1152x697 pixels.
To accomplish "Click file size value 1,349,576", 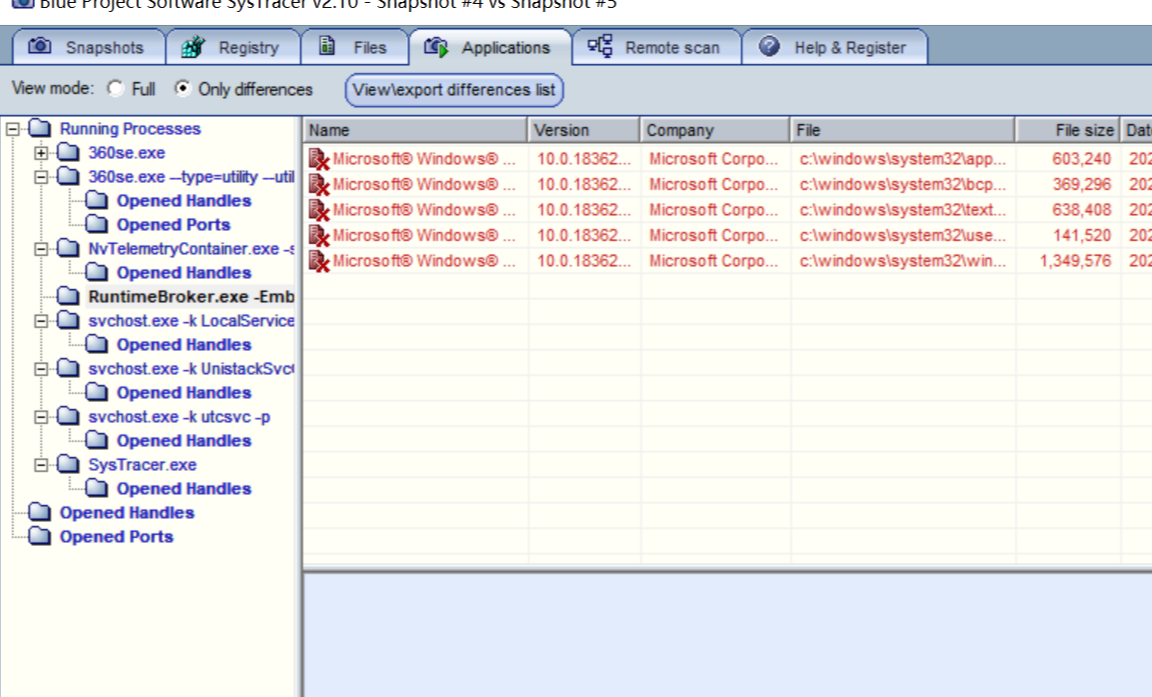I will 1075,261.
